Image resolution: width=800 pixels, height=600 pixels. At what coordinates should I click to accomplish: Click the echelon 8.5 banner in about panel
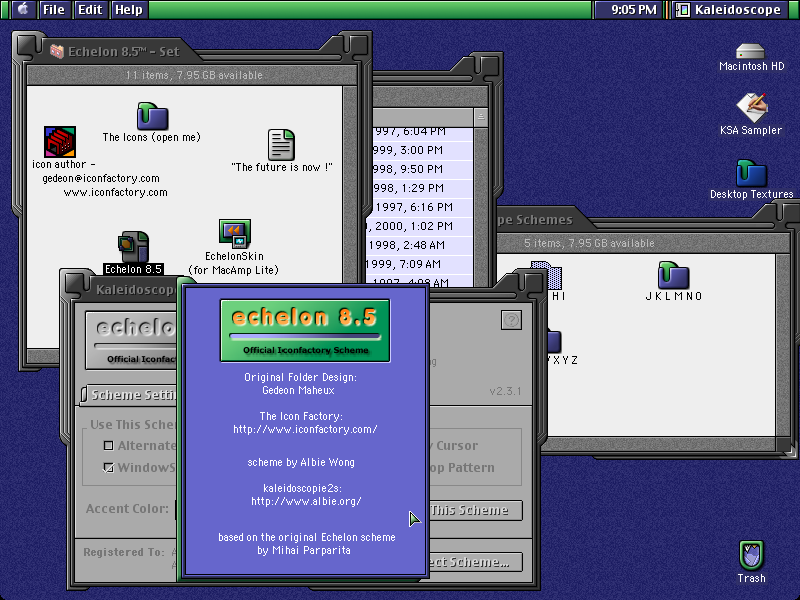click(305, 331)
